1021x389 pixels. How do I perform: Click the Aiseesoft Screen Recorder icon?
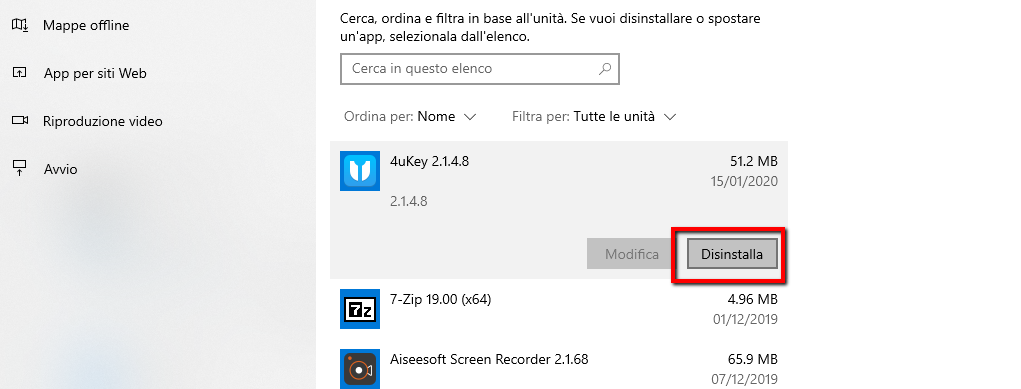360,369
